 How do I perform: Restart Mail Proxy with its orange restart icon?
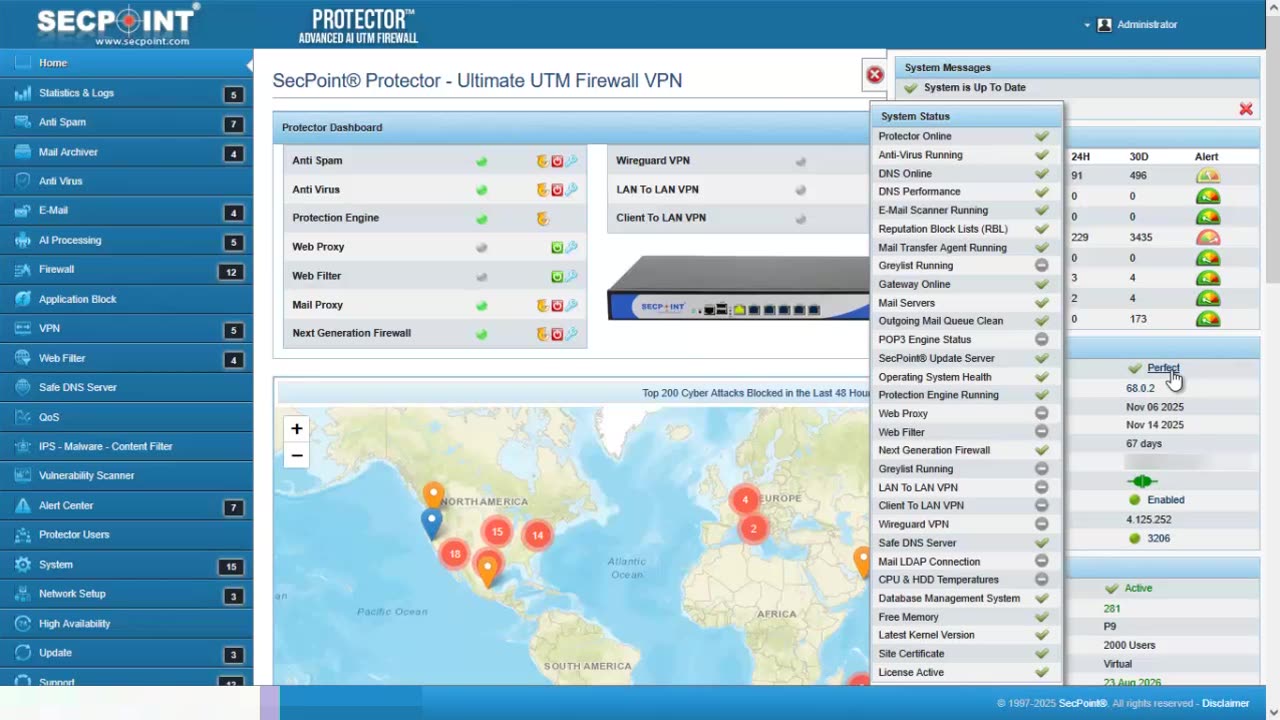(x=543, y=306)
